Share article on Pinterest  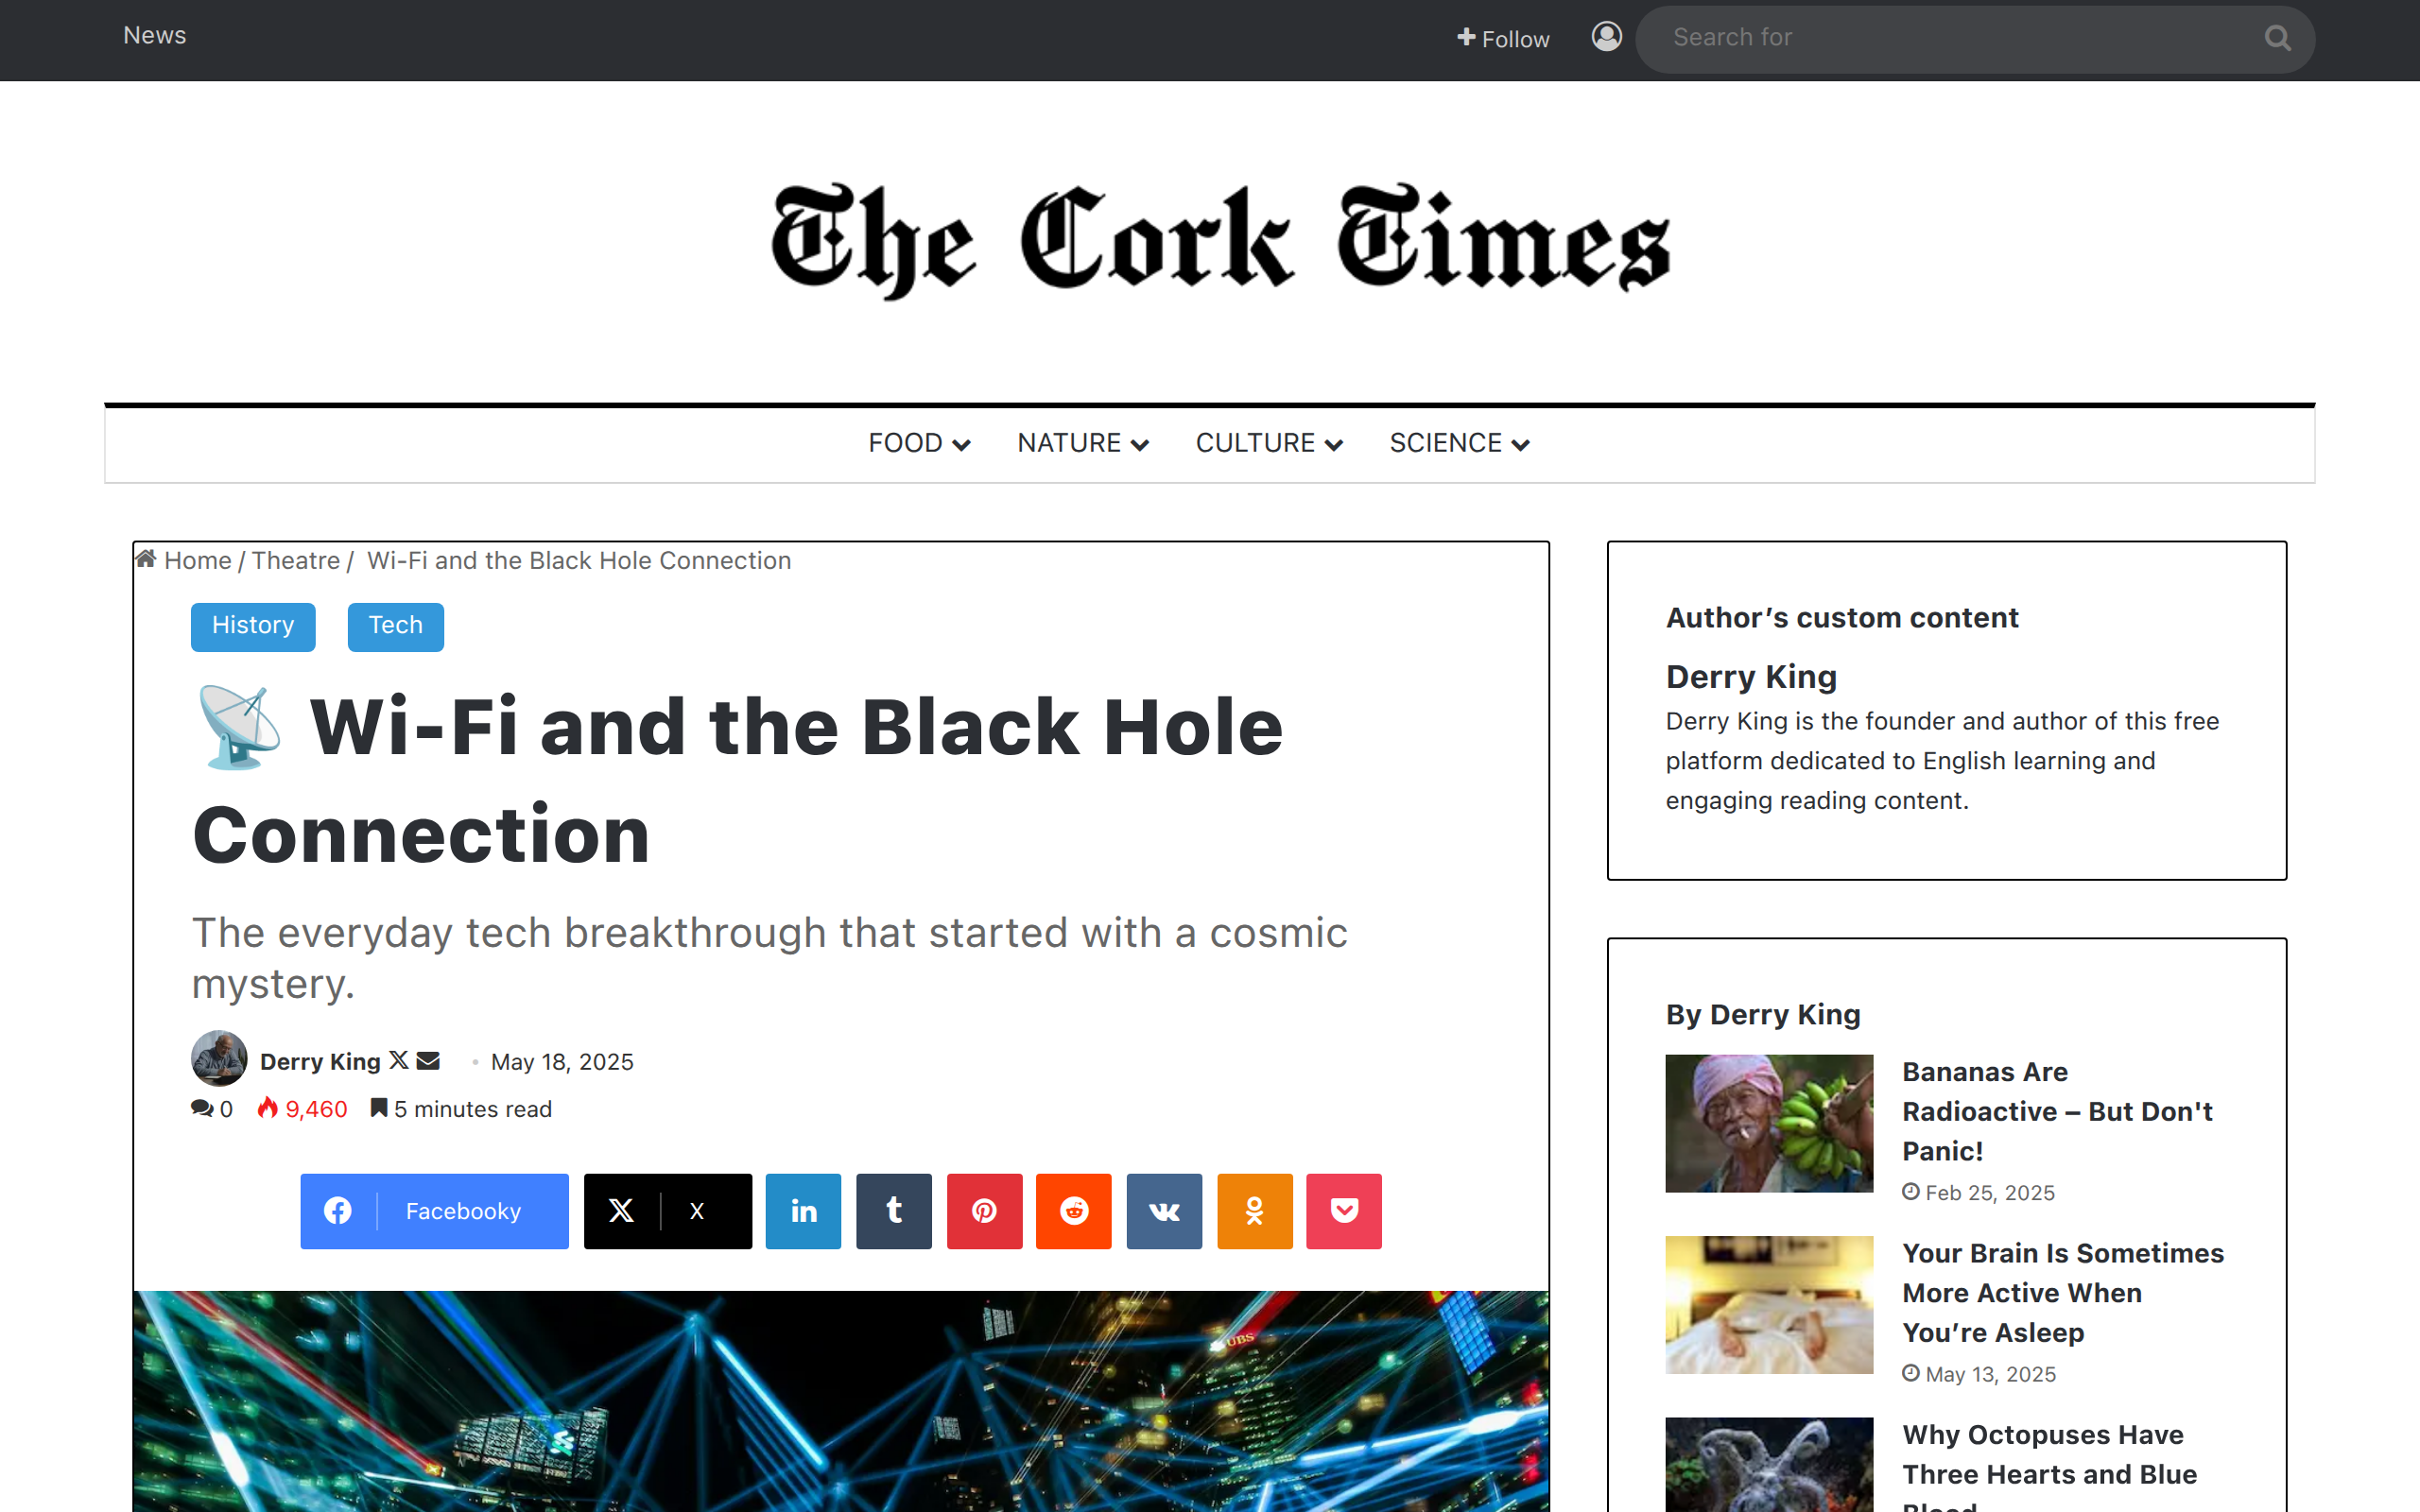click(984, 1211)
